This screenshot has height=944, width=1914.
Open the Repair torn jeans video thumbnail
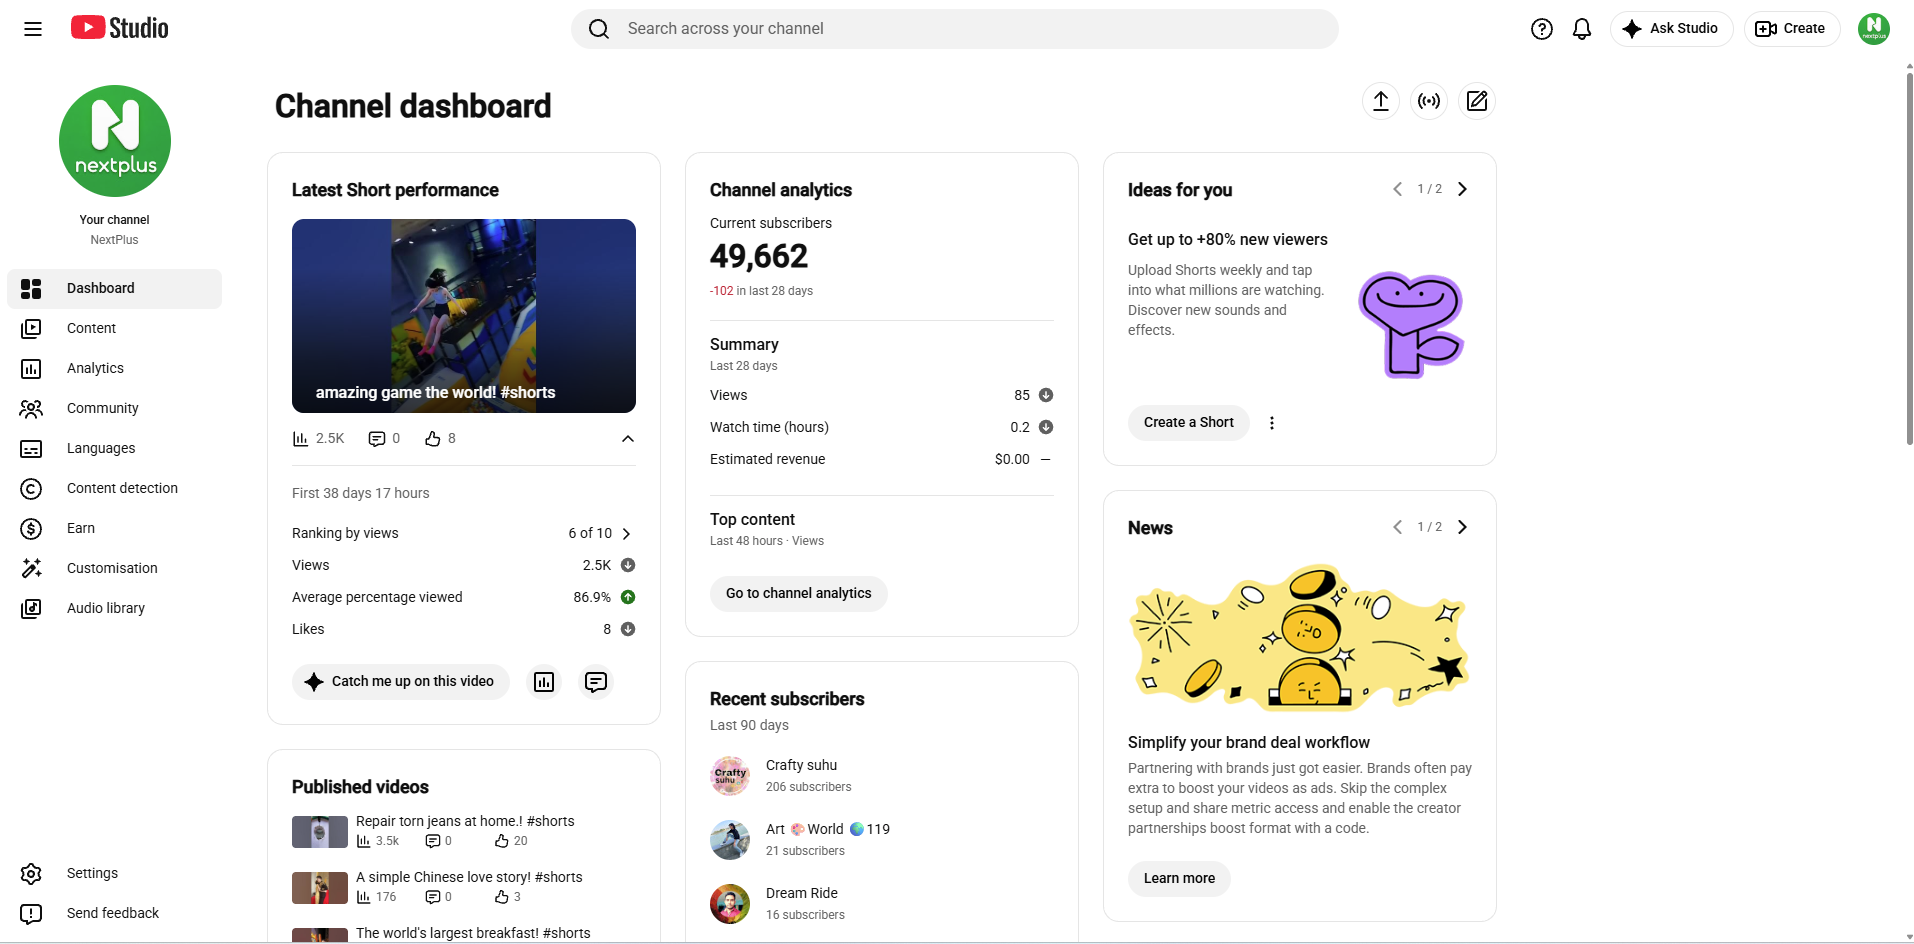(x=320, y=832)
